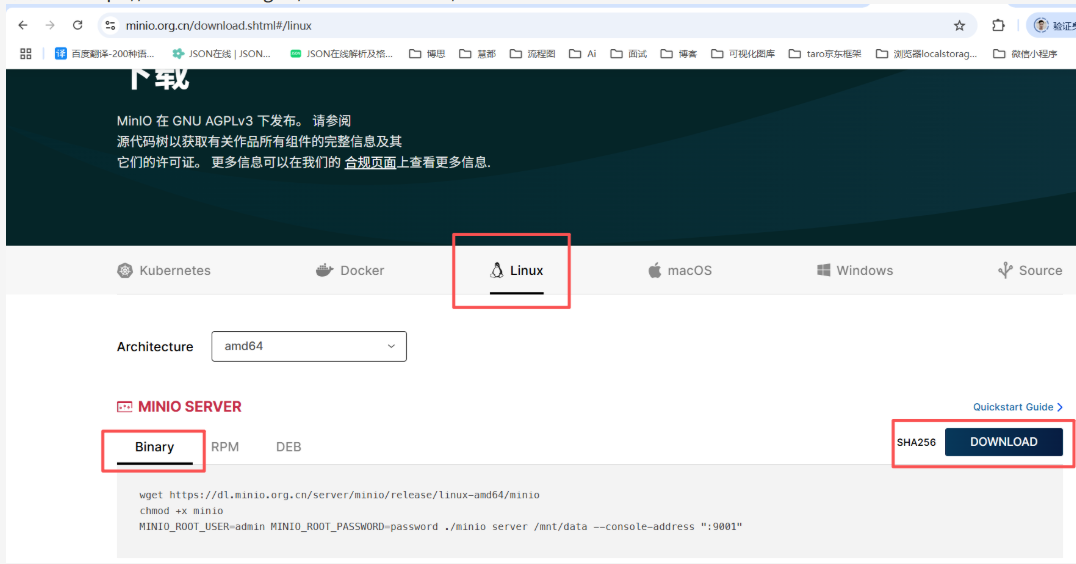This screenshot has height=564, width=1076.
Task: Open site information icon in address bar
Action: [x=110, y=25]
